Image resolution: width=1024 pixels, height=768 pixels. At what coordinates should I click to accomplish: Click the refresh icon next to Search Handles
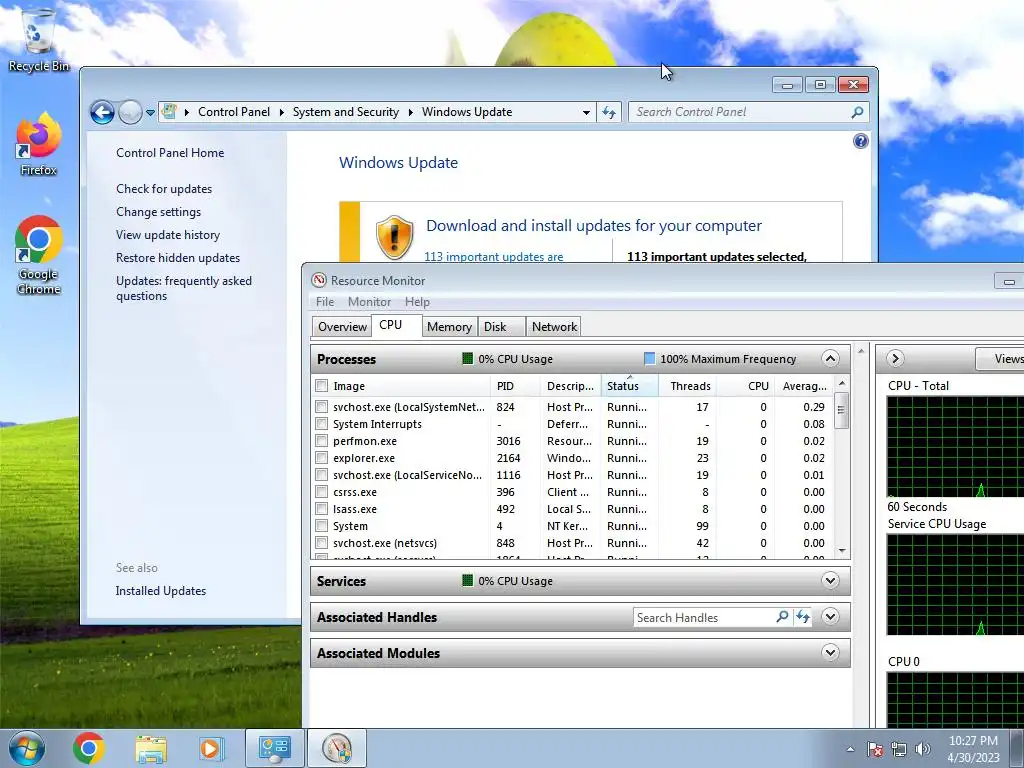pos(803,616)
